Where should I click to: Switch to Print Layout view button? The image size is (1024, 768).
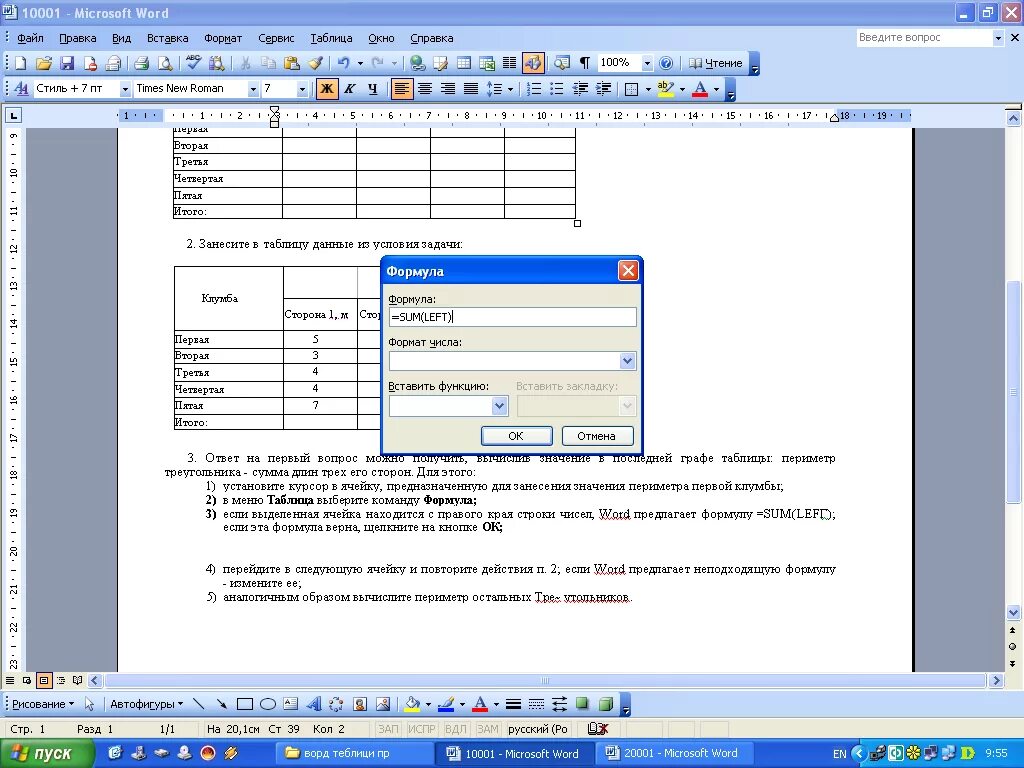coord(44,680)
